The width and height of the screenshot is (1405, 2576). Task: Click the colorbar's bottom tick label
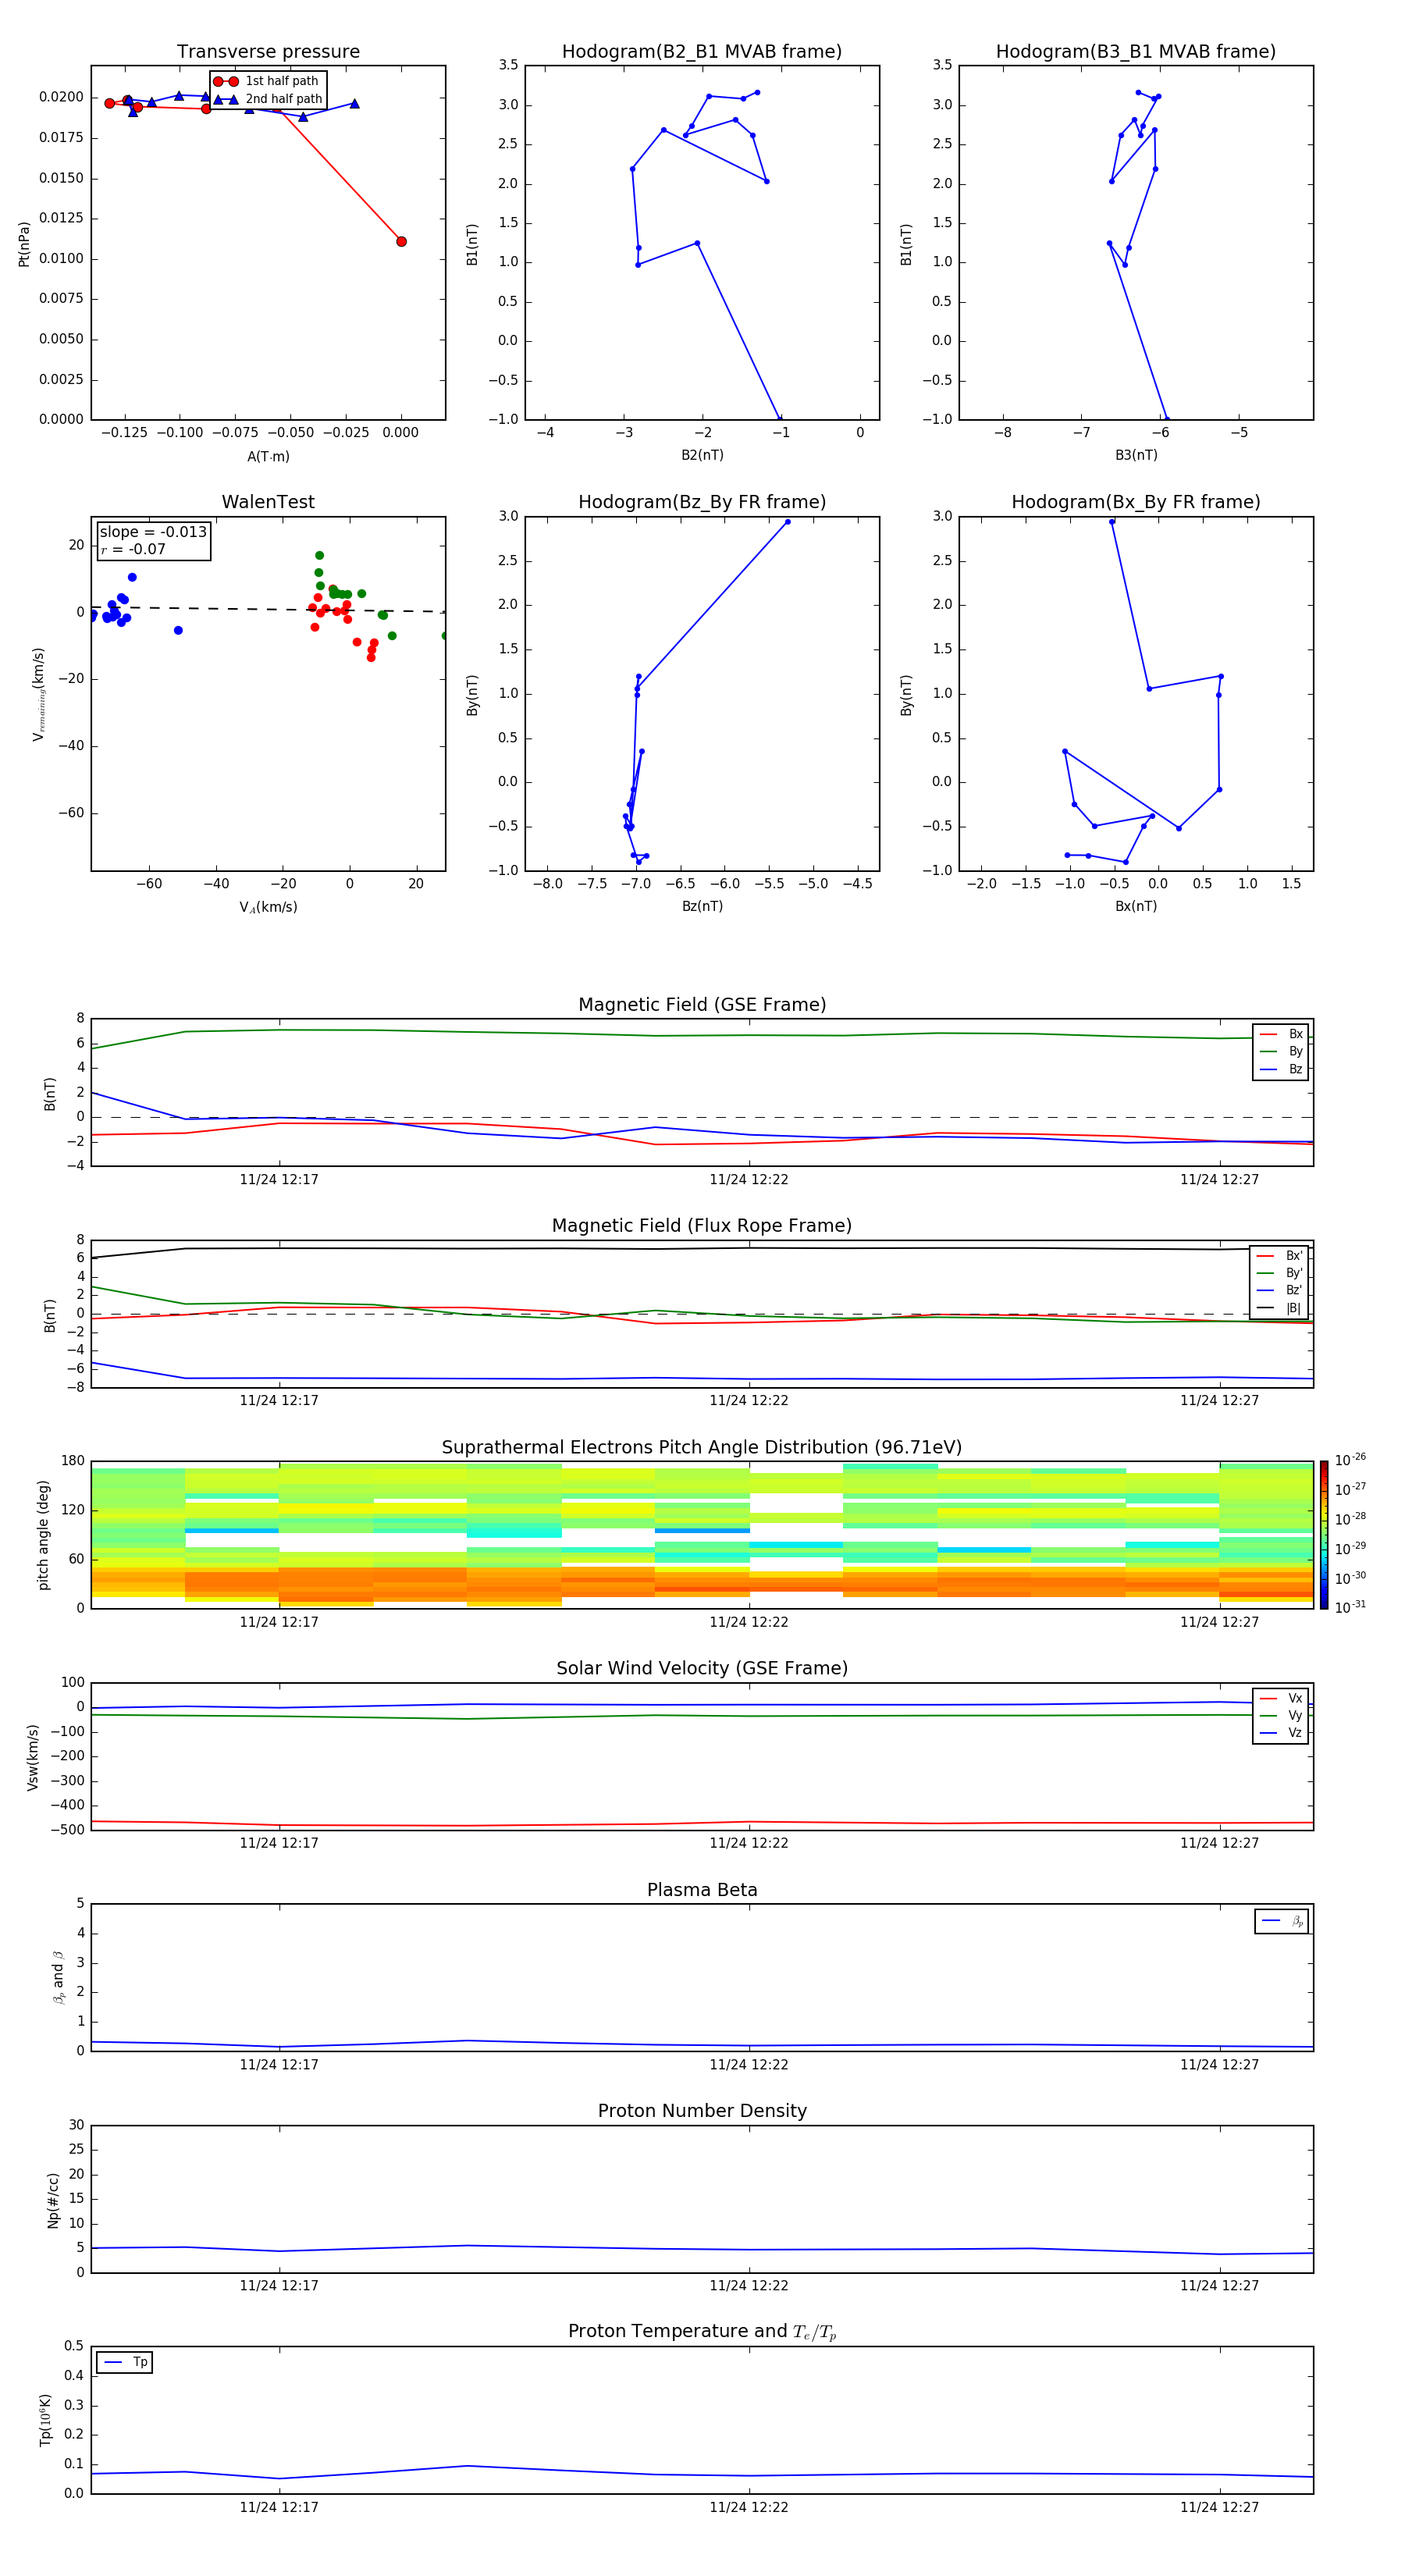[1350, 1607]
